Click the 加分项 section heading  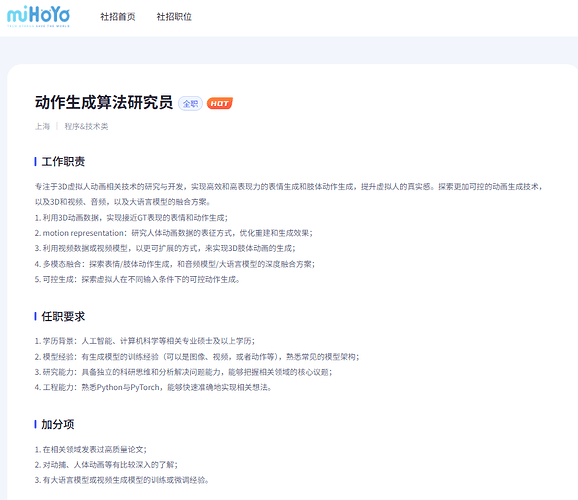pyautogui.click(x=58, y=424)
